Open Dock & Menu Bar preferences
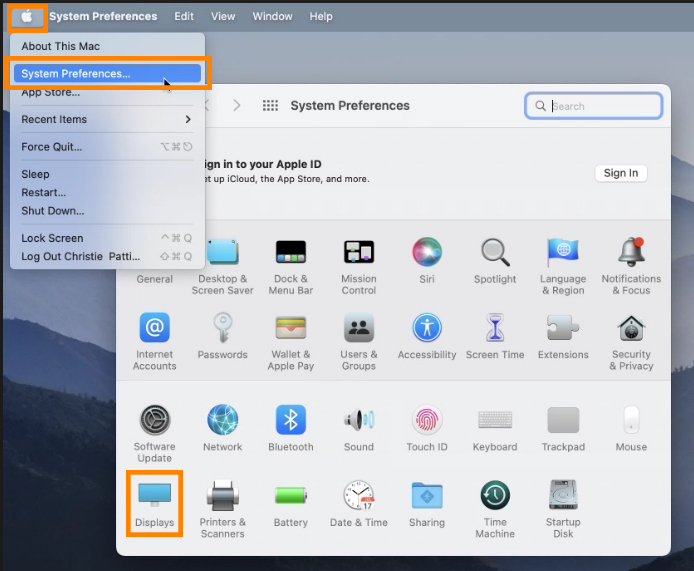This screenshot has width=694, height=571. click(x=290, y=266)
